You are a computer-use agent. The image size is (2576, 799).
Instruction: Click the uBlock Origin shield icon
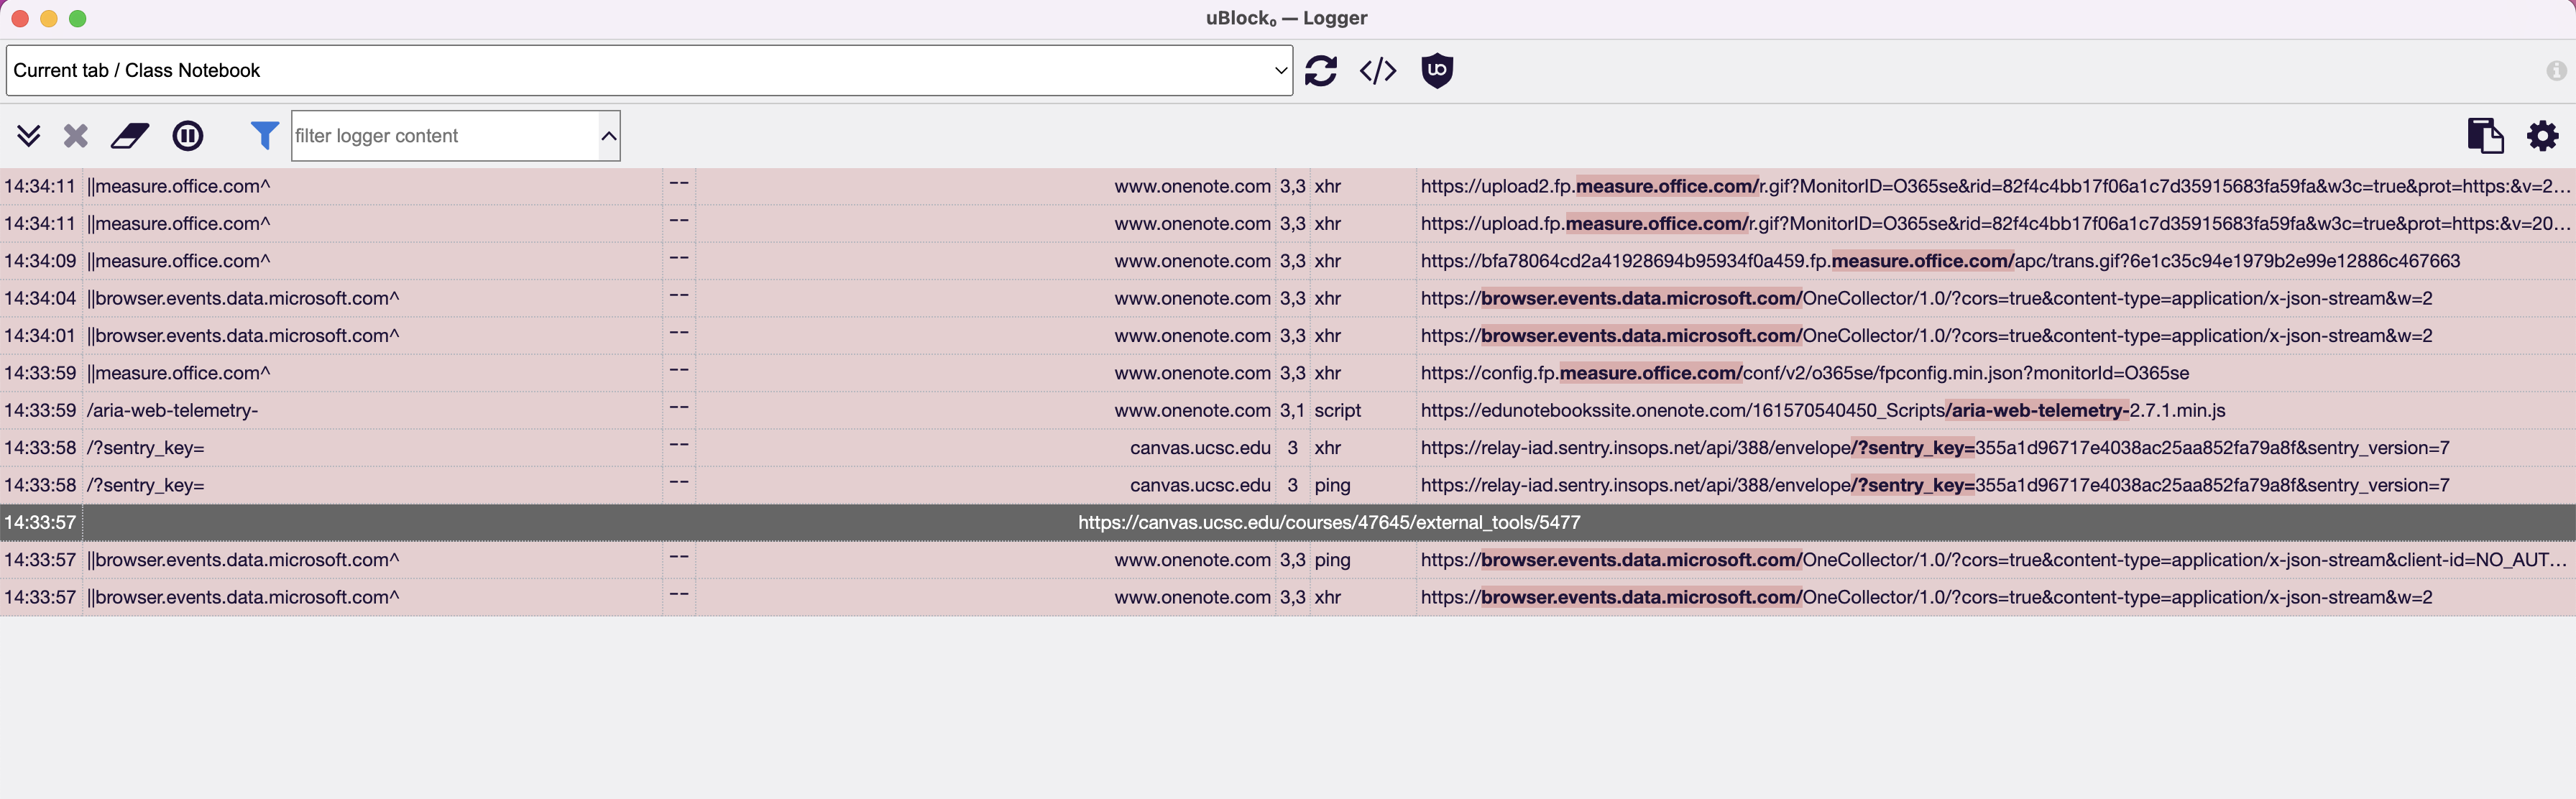coord(1437,70)
